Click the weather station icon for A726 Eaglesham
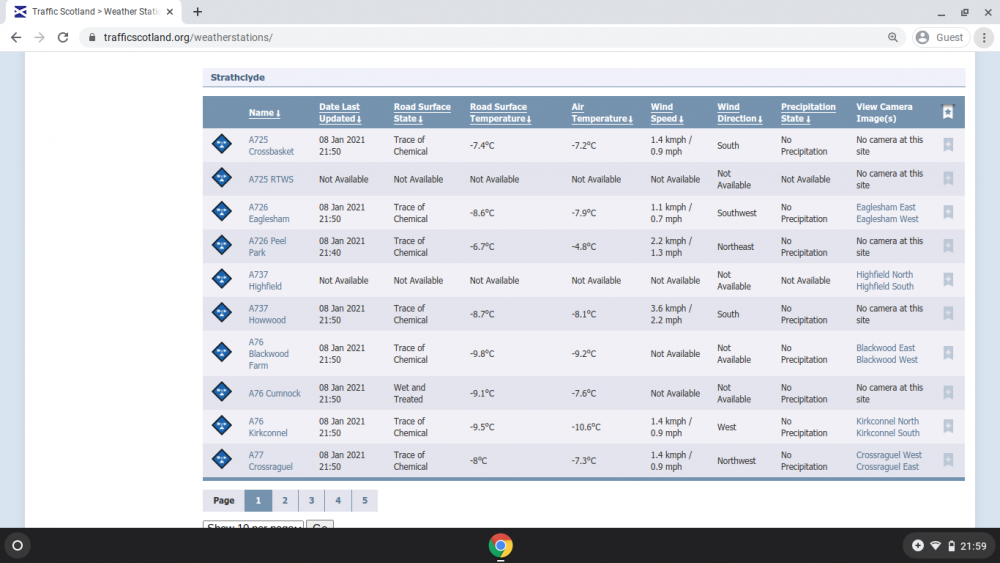Screen dimensions: 1000x563 click(221, 211)
